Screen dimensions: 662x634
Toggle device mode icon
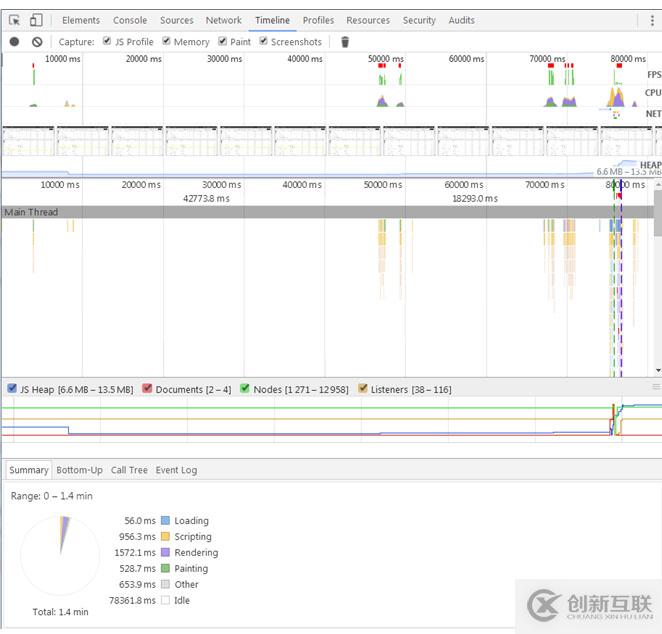(36, 20)
